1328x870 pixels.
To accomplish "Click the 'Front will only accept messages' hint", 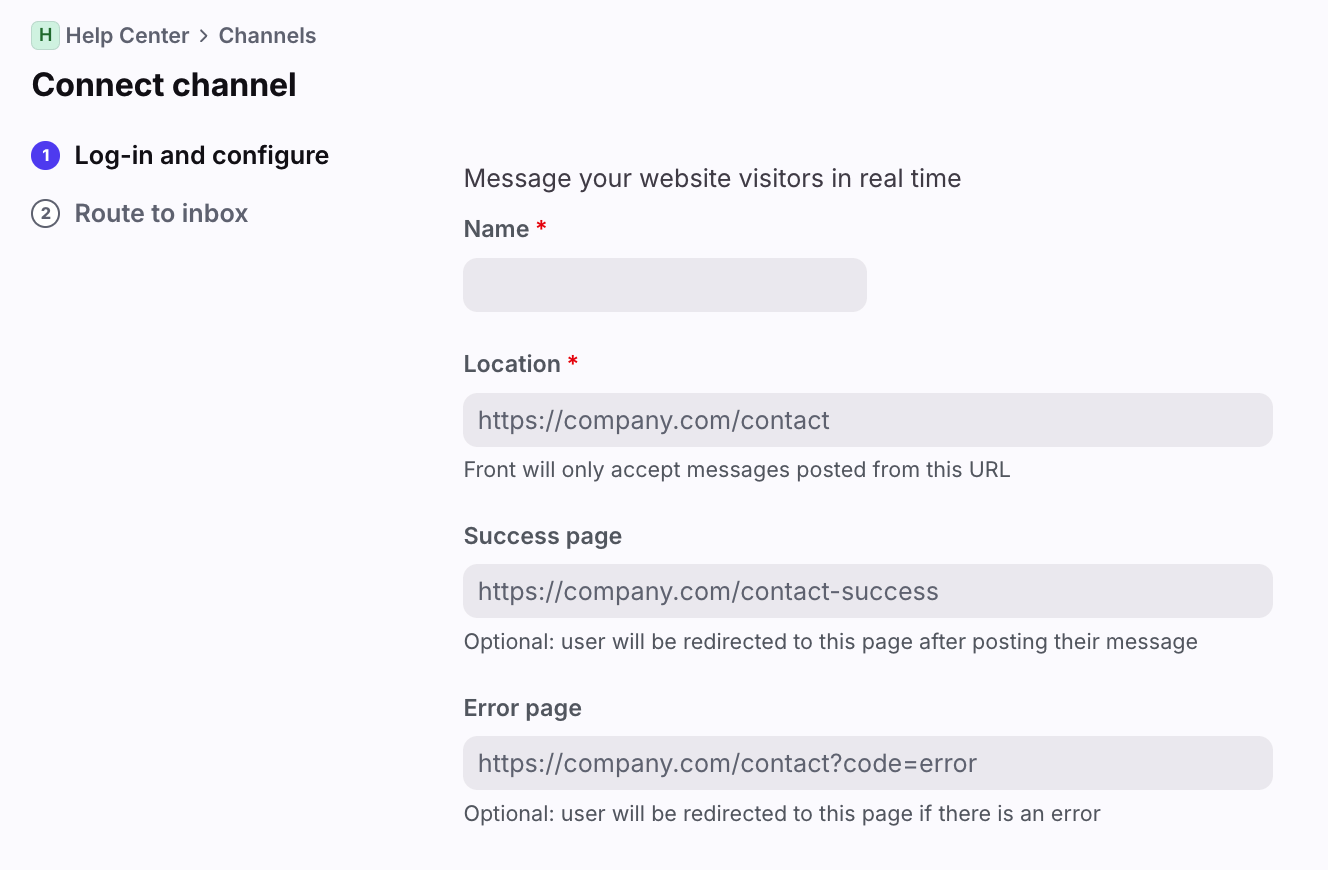I will click(737, 470).
